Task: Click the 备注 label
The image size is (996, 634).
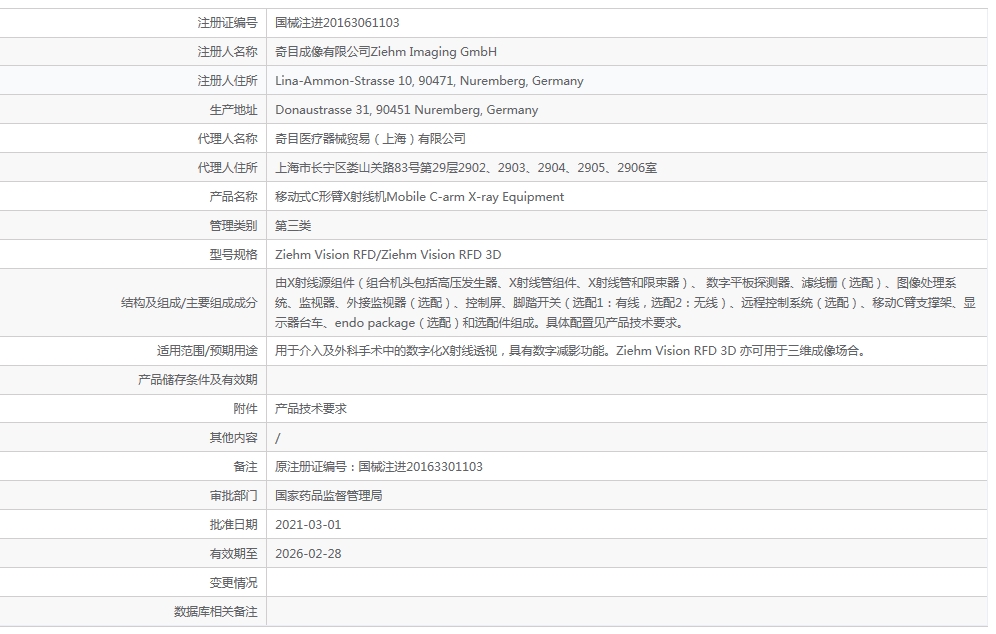Action: pos(245,467)
